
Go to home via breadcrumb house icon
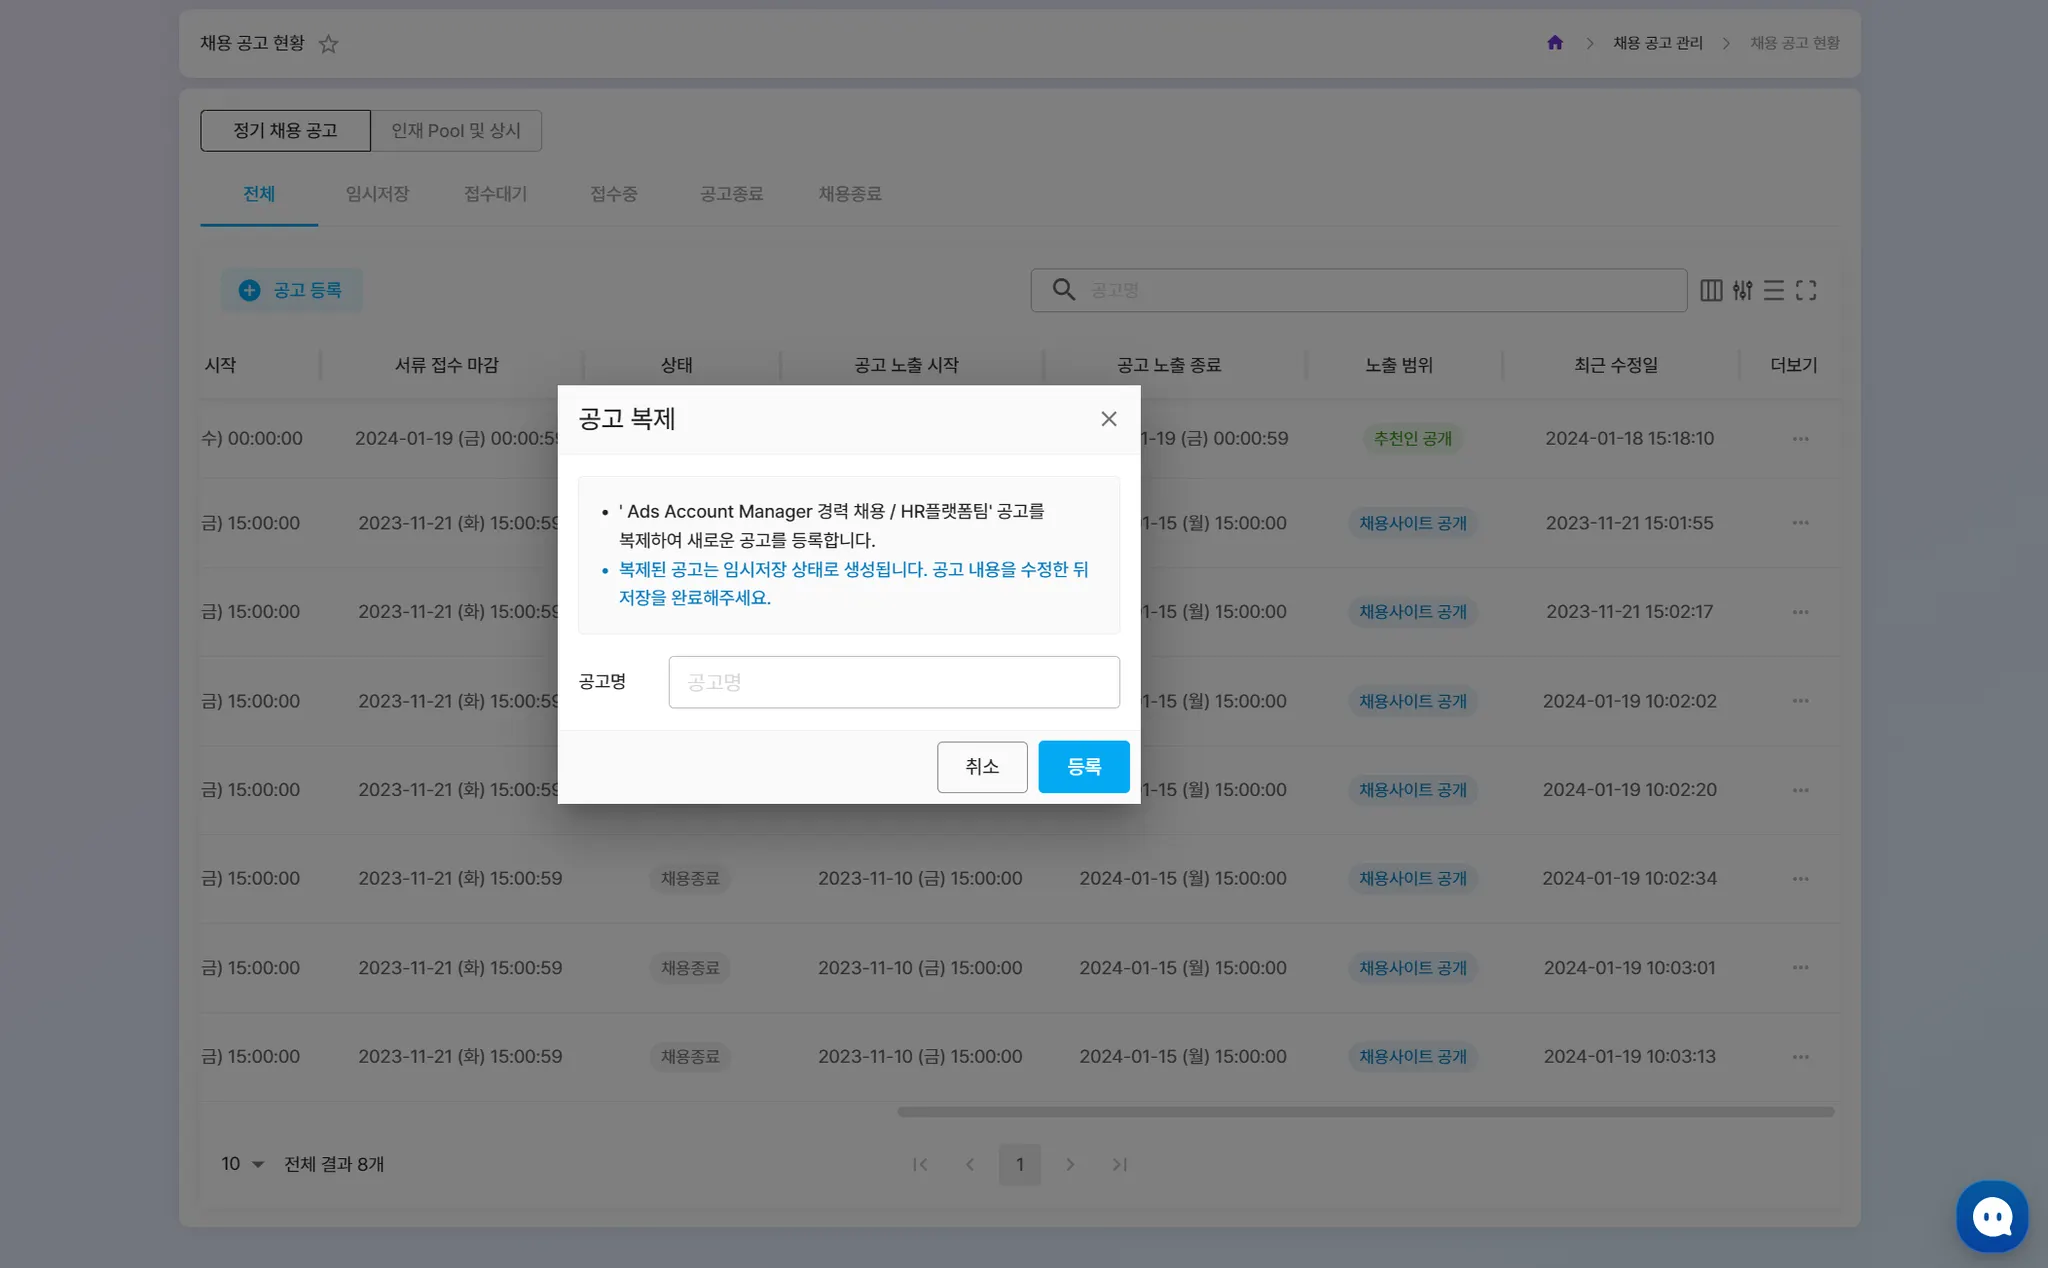[x=1554, y=43]
